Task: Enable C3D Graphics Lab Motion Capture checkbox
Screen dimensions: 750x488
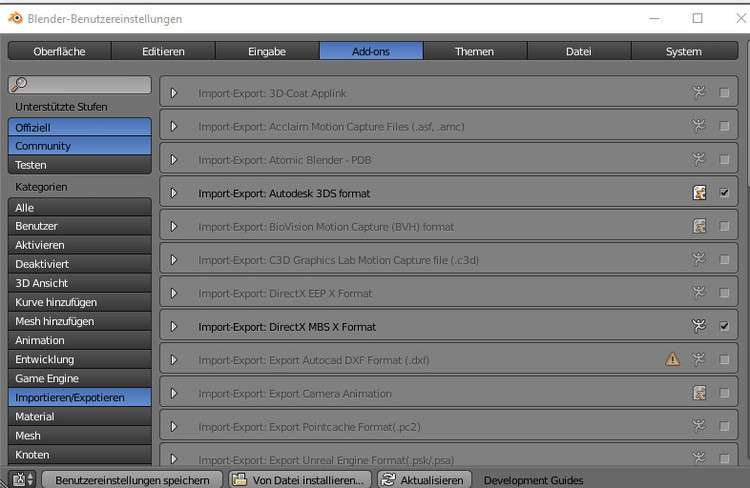Action: (x=724, y=259)
